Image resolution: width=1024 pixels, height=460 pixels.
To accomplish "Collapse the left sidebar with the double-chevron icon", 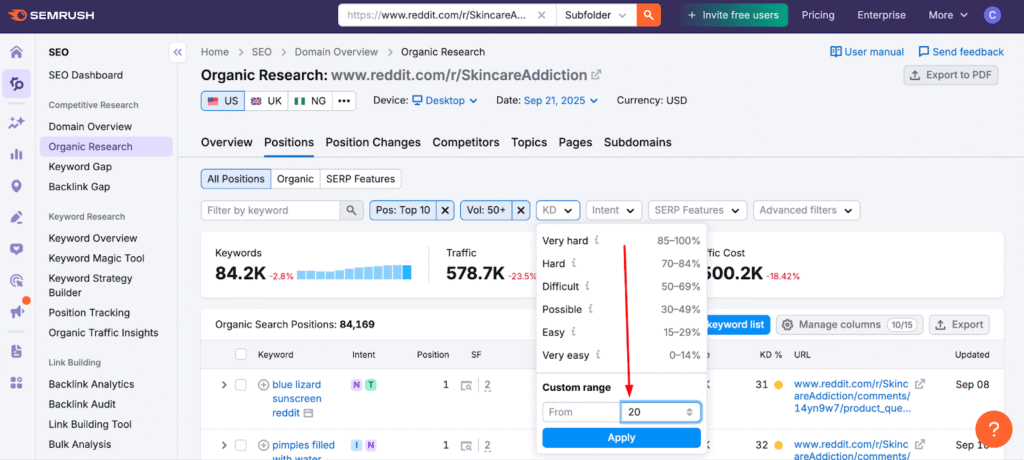I will click(178, 52).
